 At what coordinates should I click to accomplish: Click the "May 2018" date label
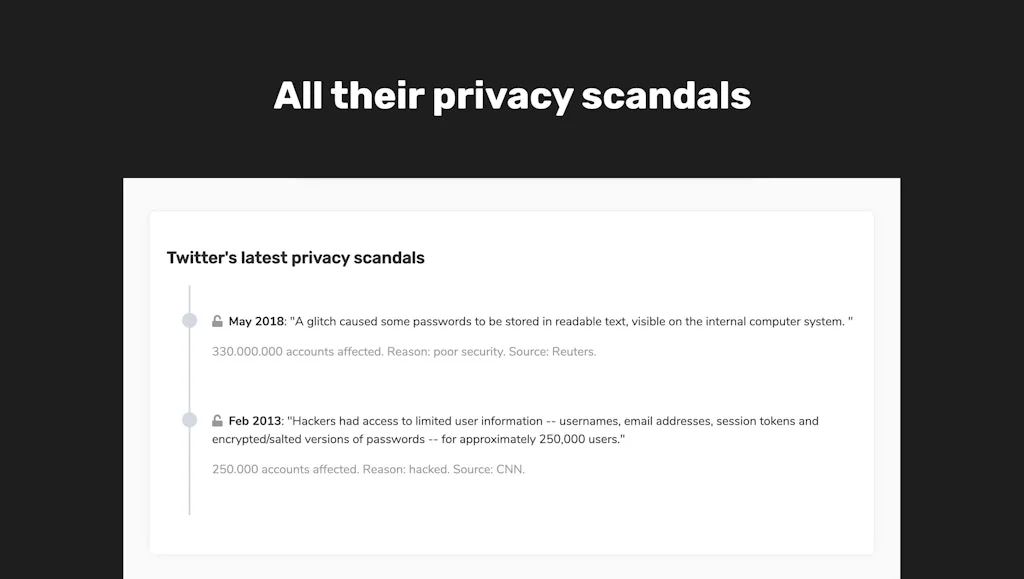(256, 322)
